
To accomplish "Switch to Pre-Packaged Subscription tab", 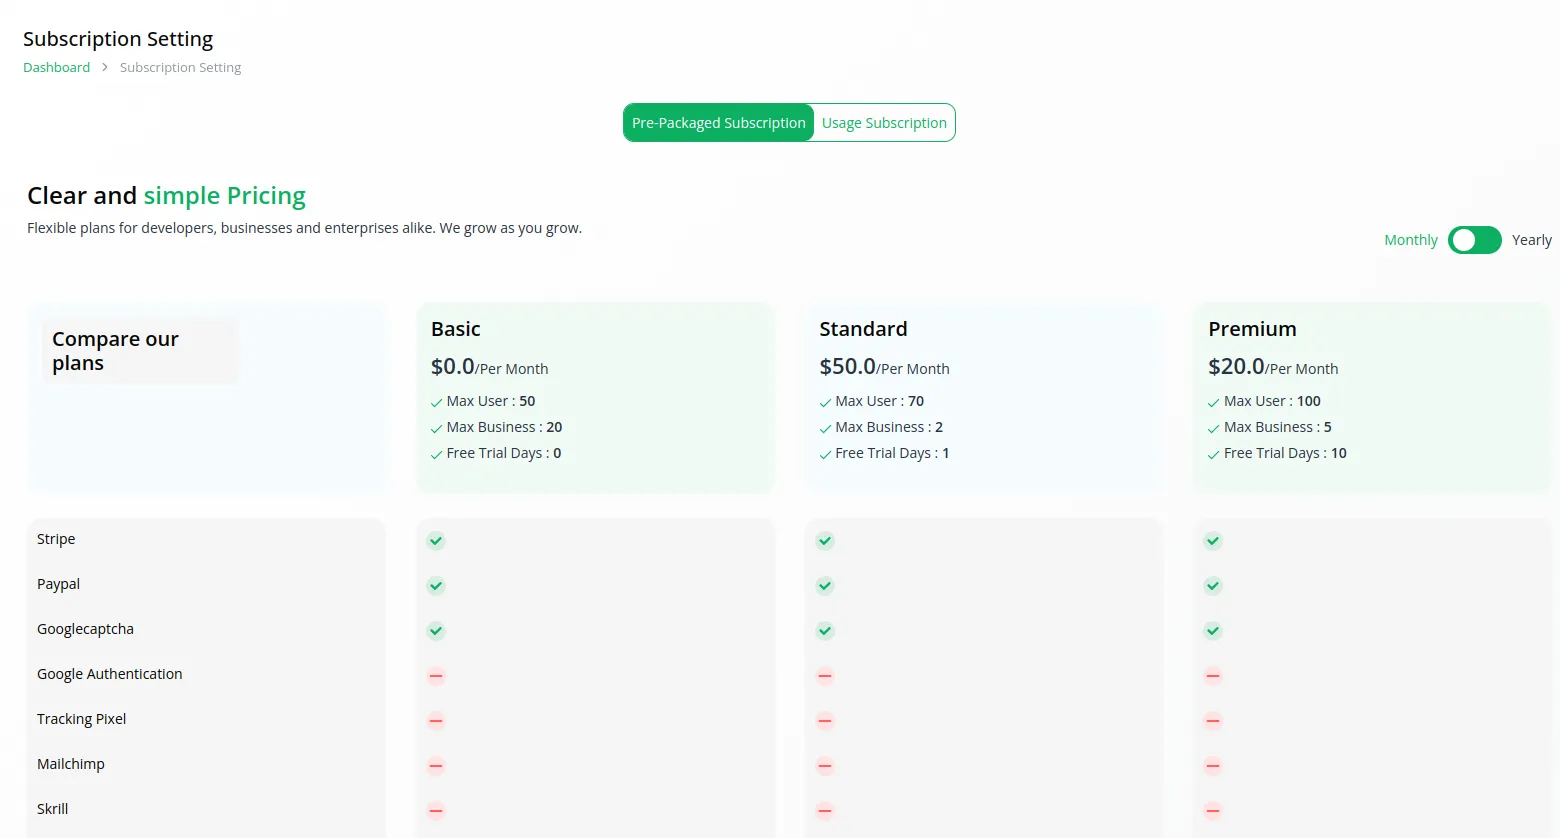I will [718, 123].
